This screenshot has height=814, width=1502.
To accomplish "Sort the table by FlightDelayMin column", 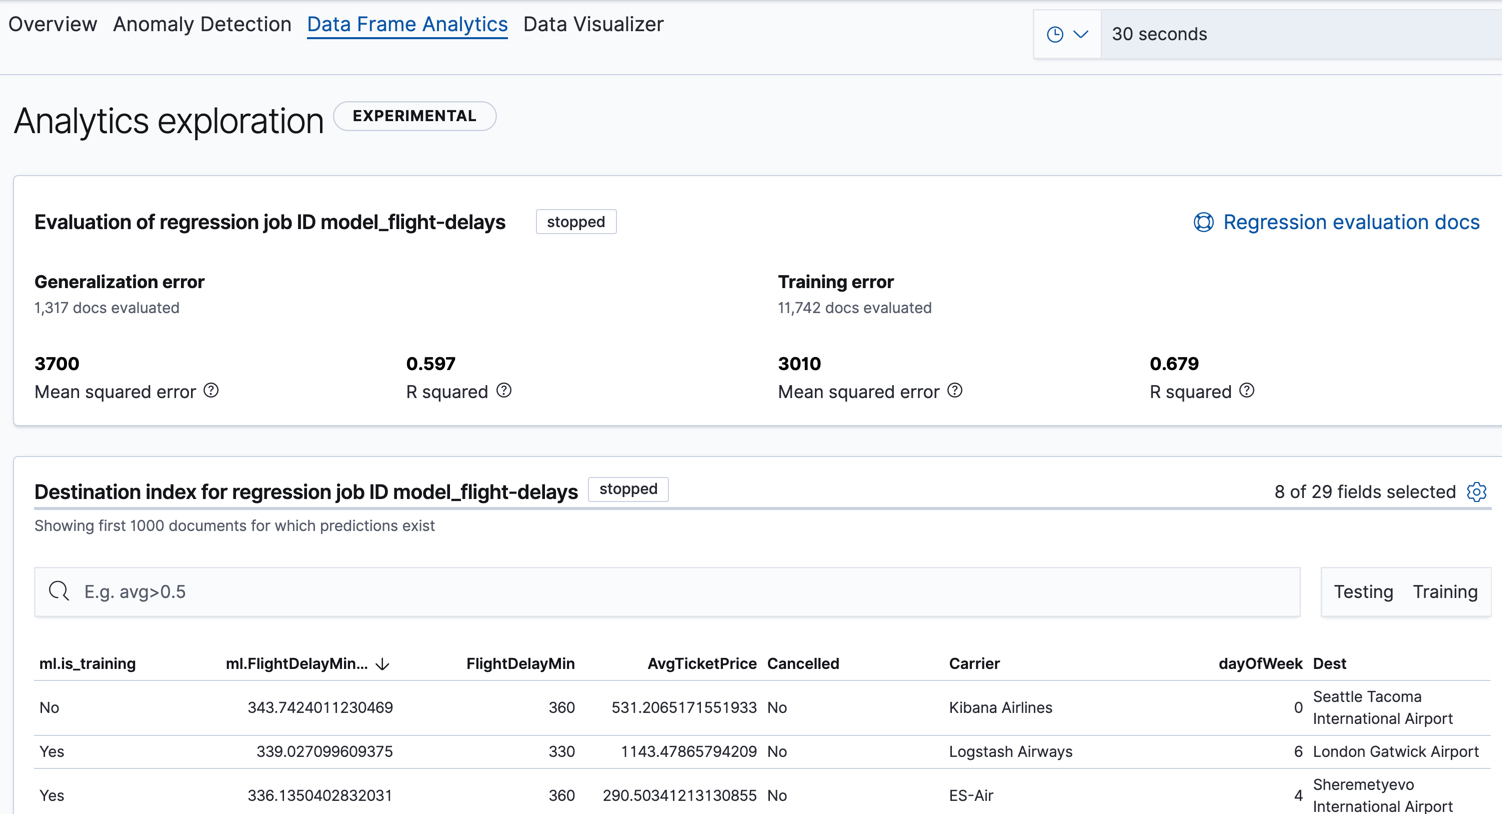I will pyautogui.click(x=521, y=663).
